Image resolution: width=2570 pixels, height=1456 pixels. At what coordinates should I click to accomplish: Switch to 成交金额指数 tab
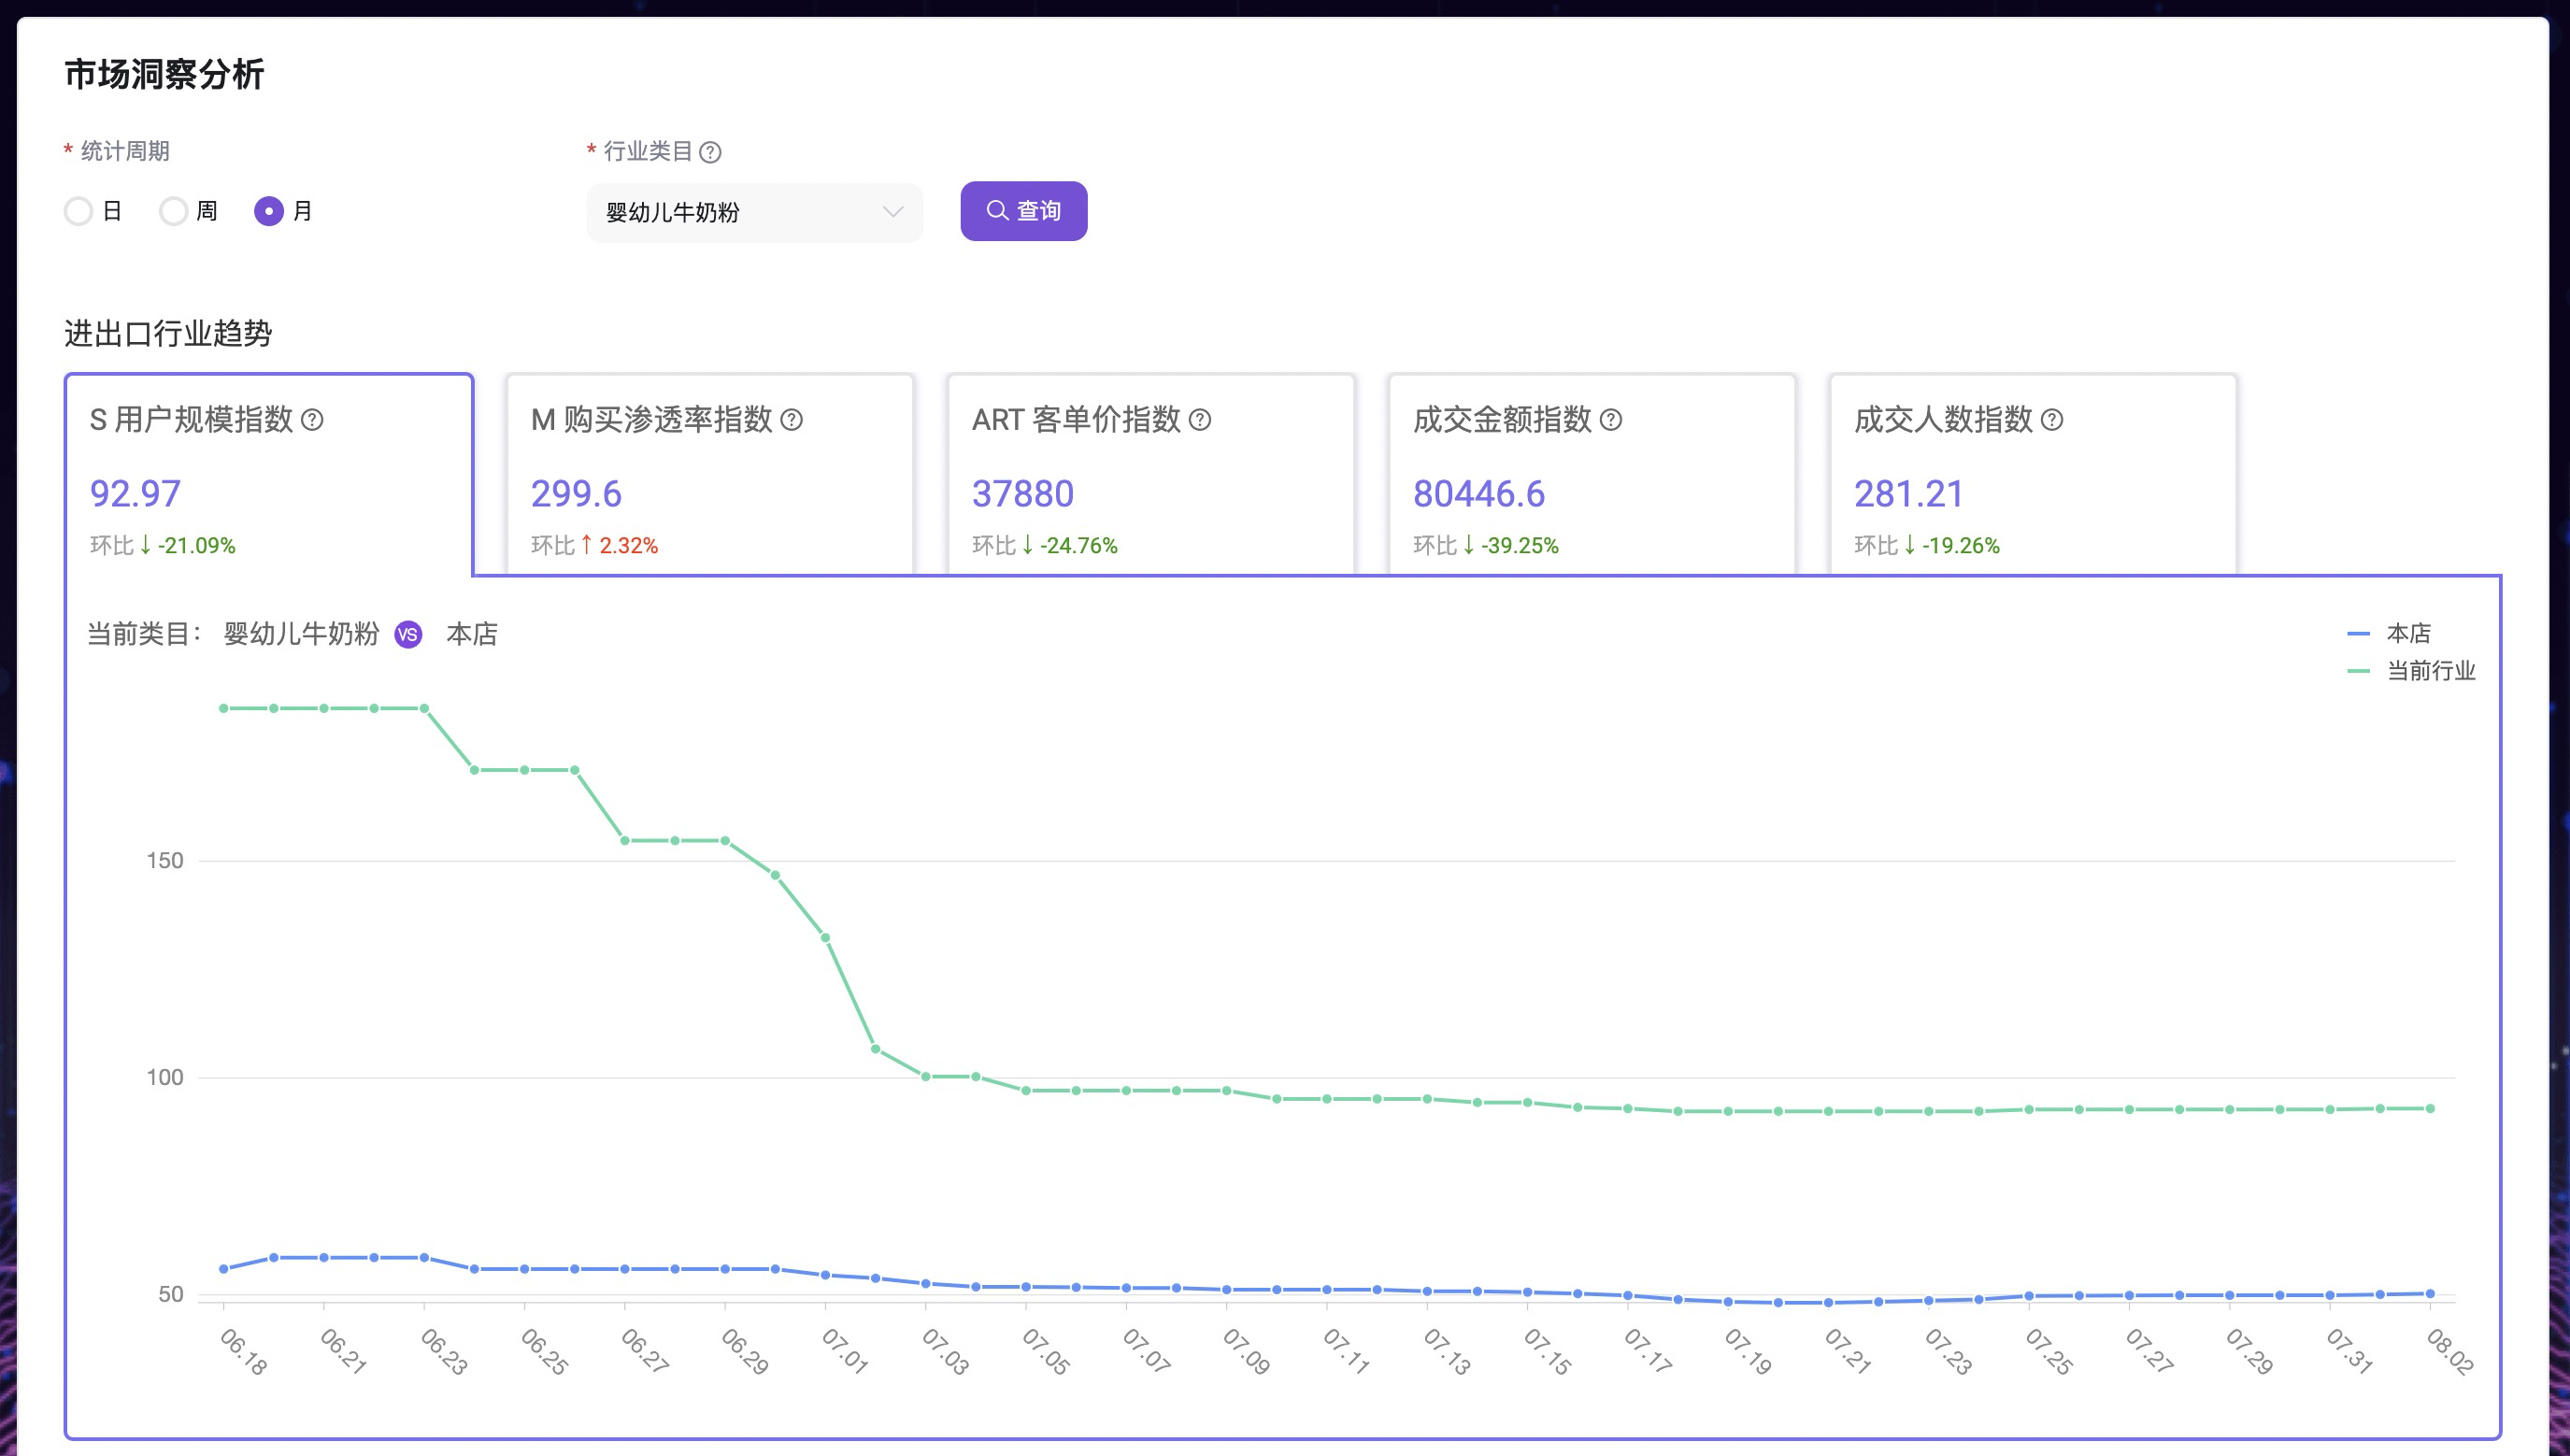click(1592, 476)
